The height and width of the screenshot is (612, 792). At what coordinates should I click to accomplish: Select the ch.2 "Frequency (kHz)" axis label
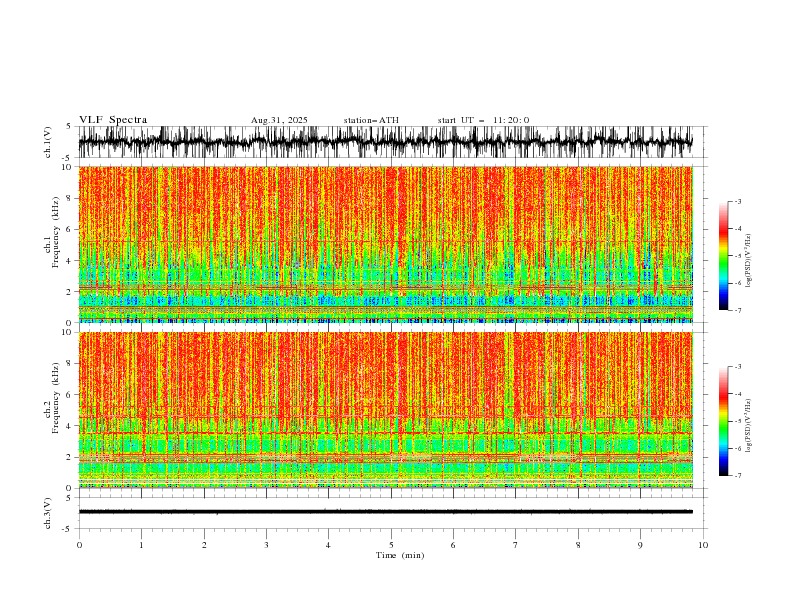[56, 398]
